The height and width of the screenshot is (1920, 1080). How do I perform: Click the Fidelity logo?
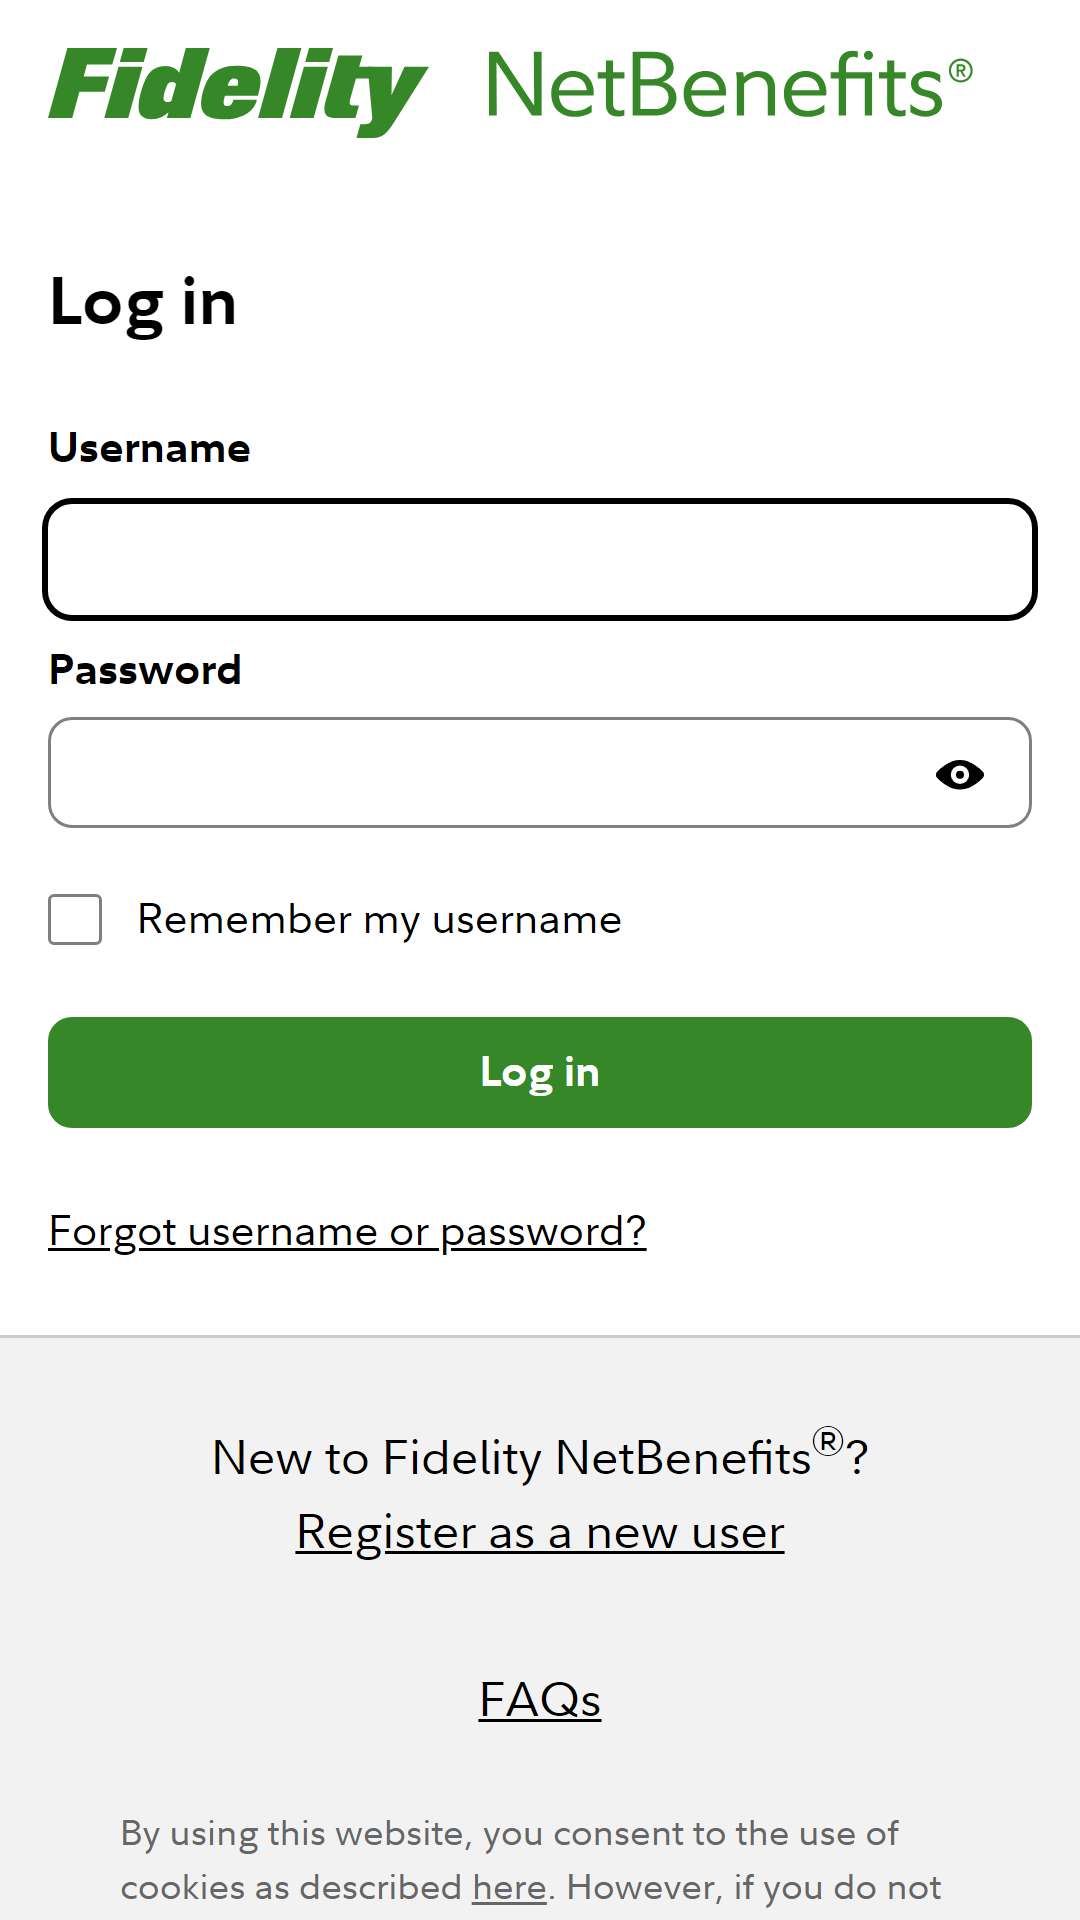click(238, 91)
